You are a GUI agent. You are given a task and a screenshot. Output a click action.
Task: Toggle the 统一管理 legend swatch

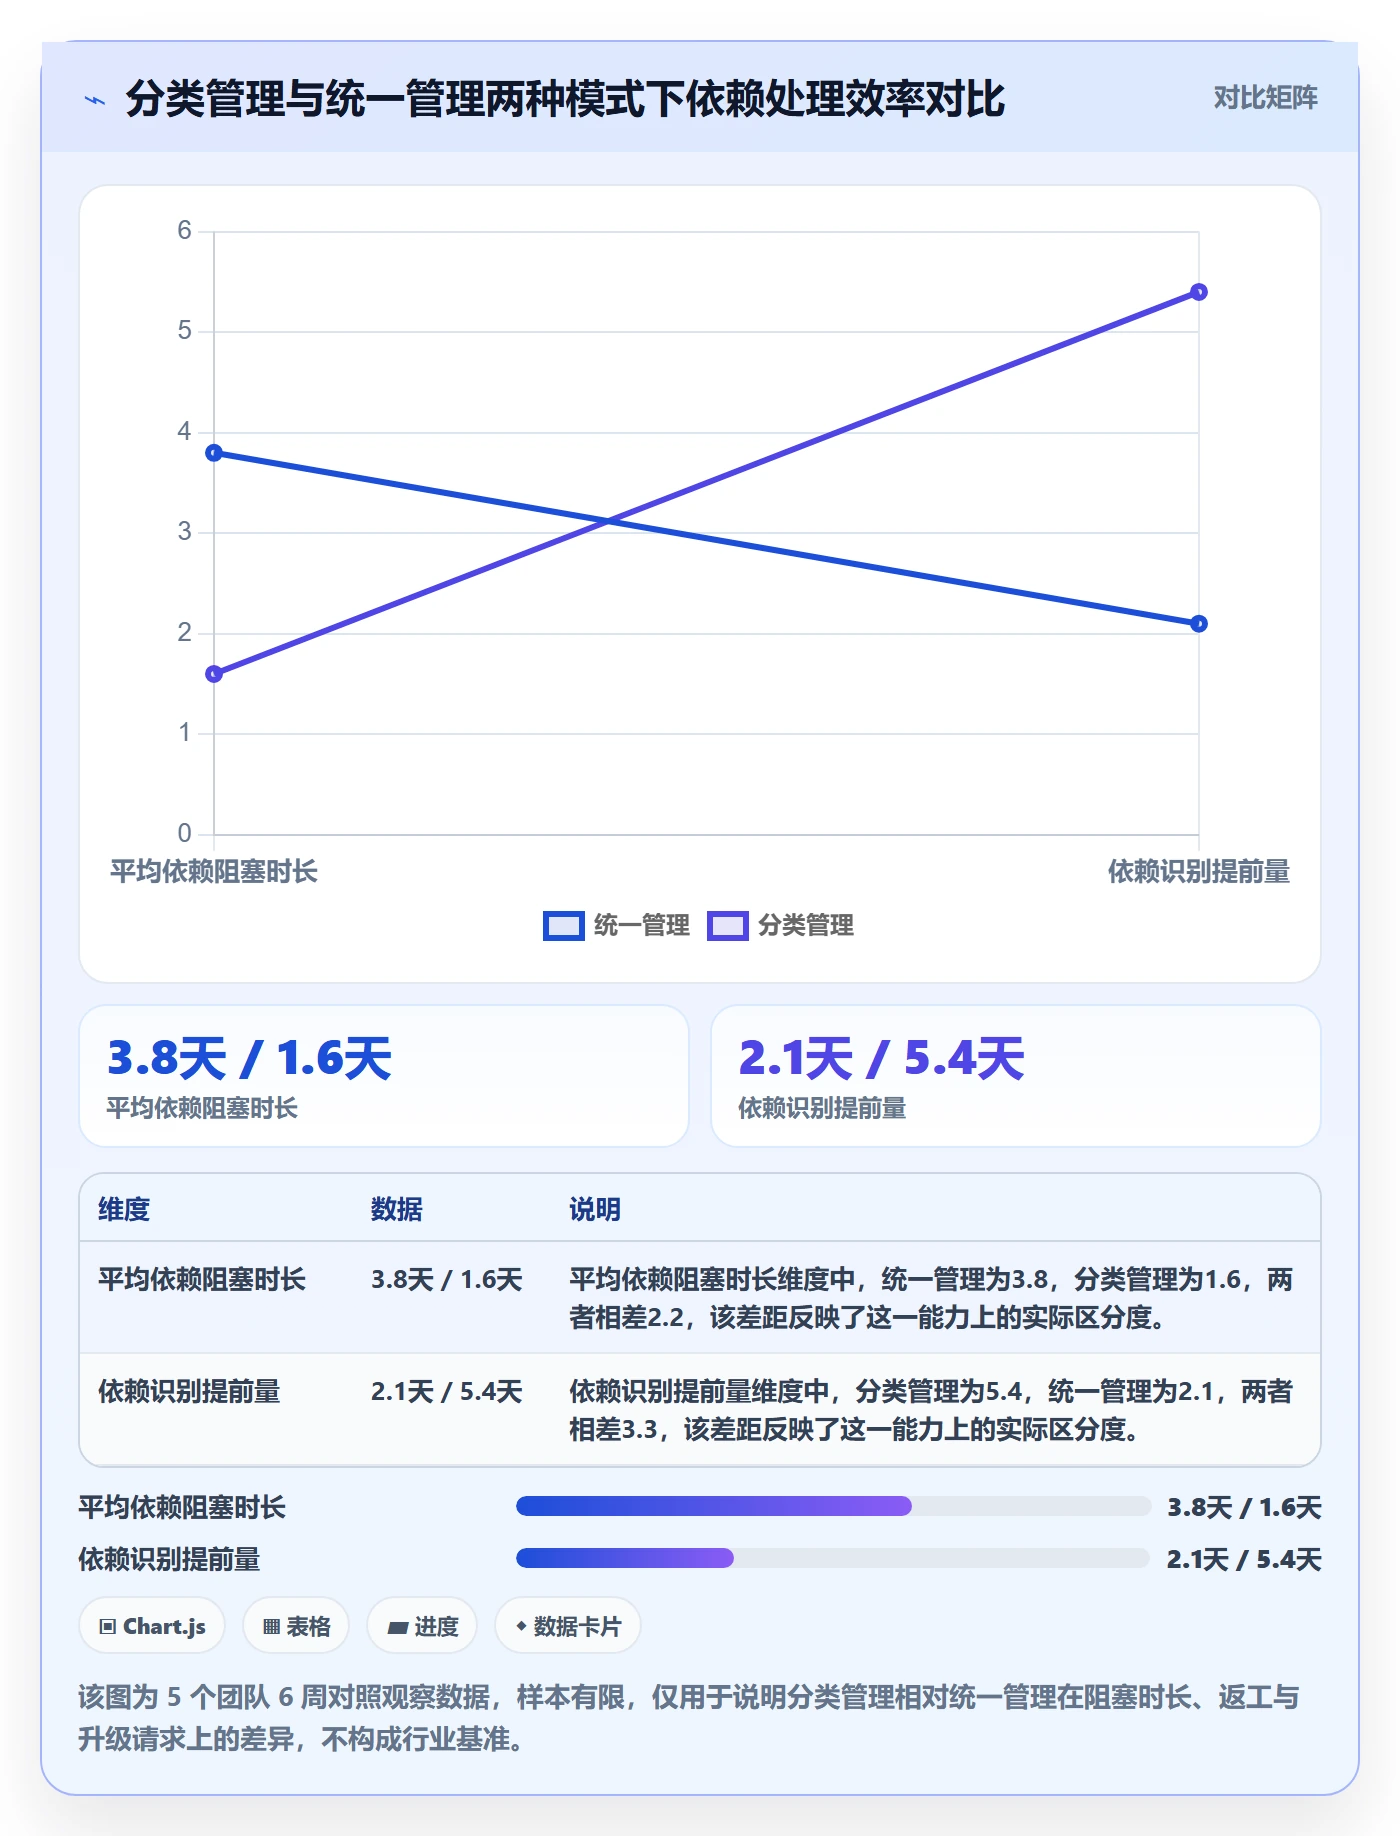[563, 926]
